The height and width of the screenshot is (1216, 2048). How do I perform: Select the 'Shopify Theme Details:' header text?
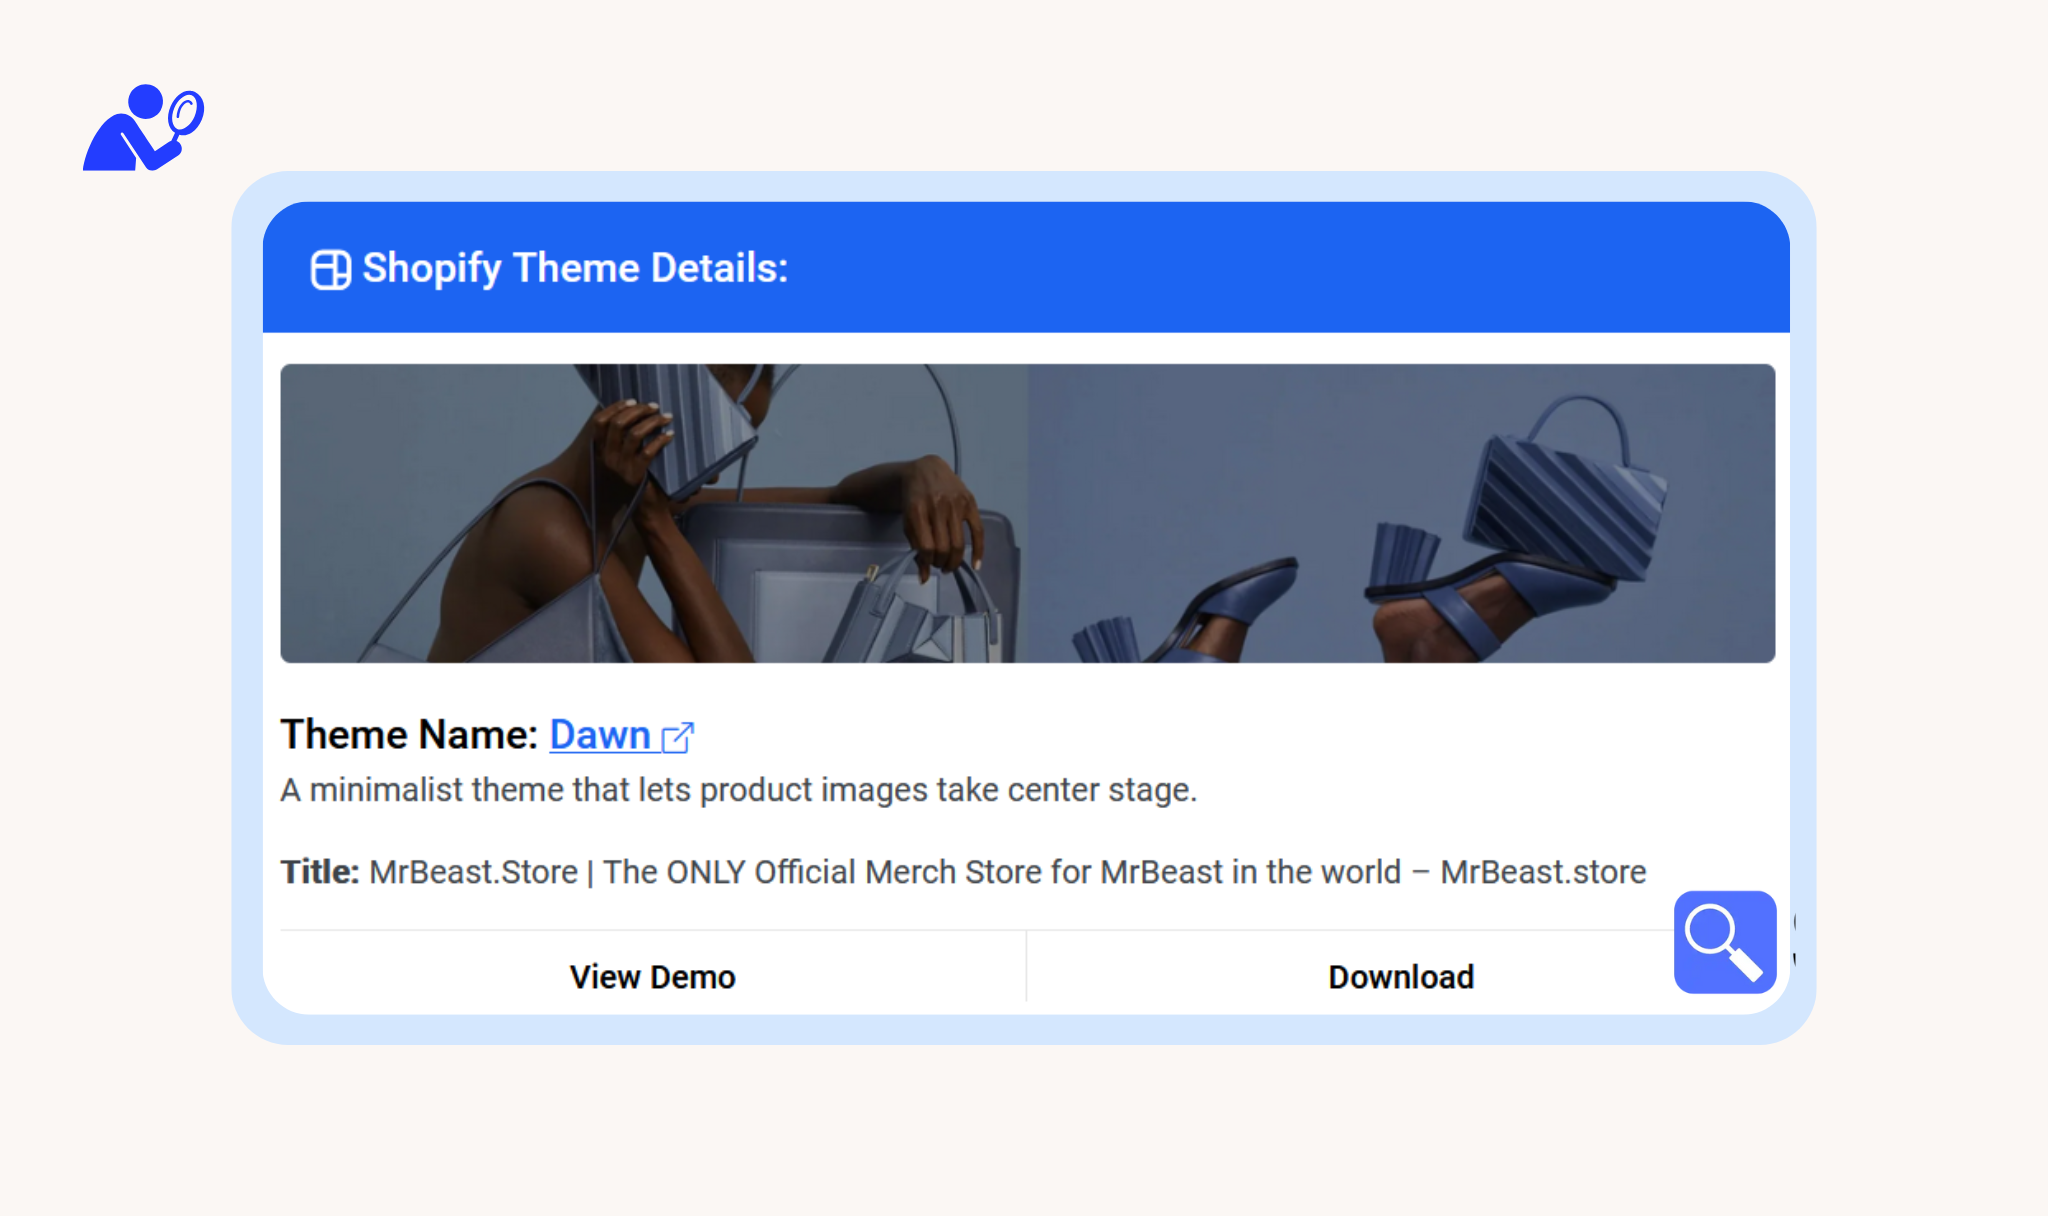click(x=575, y=268)
